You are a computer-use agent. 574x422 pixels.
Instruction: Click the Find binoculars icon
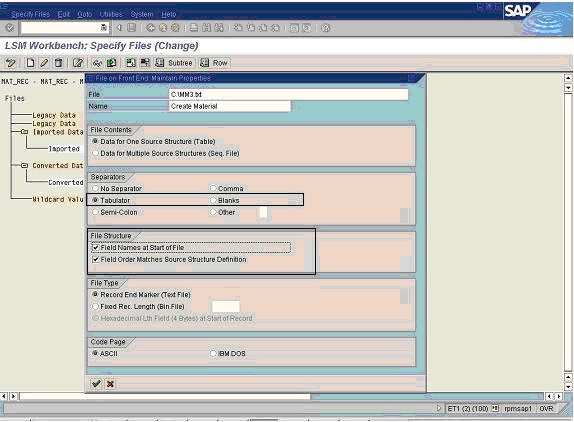206,27
